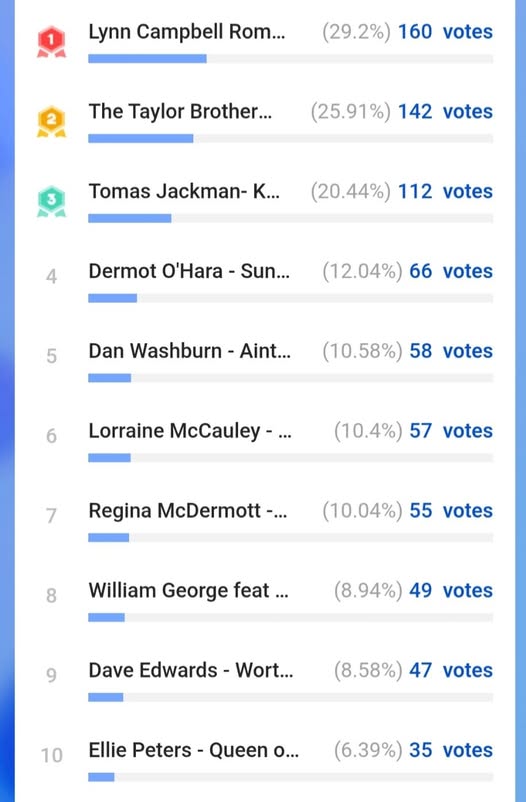Open The Taylor Brother... entry
Image resolution: width=526 pixels, height=802 pixels.
click(x=180, y=112)
